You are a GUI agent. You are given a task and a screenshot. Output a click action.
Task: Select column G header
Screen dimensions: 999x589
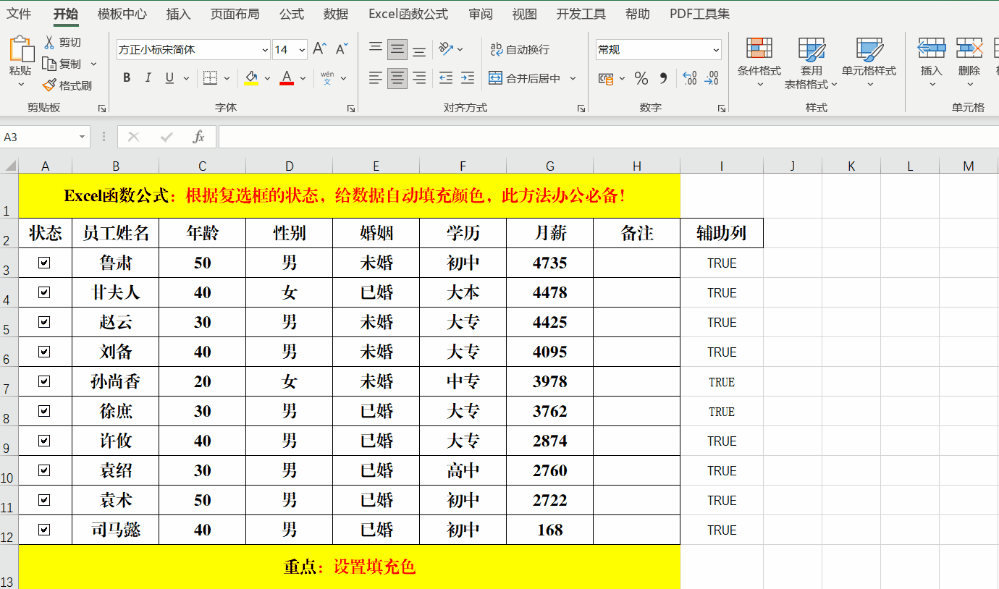550,166
